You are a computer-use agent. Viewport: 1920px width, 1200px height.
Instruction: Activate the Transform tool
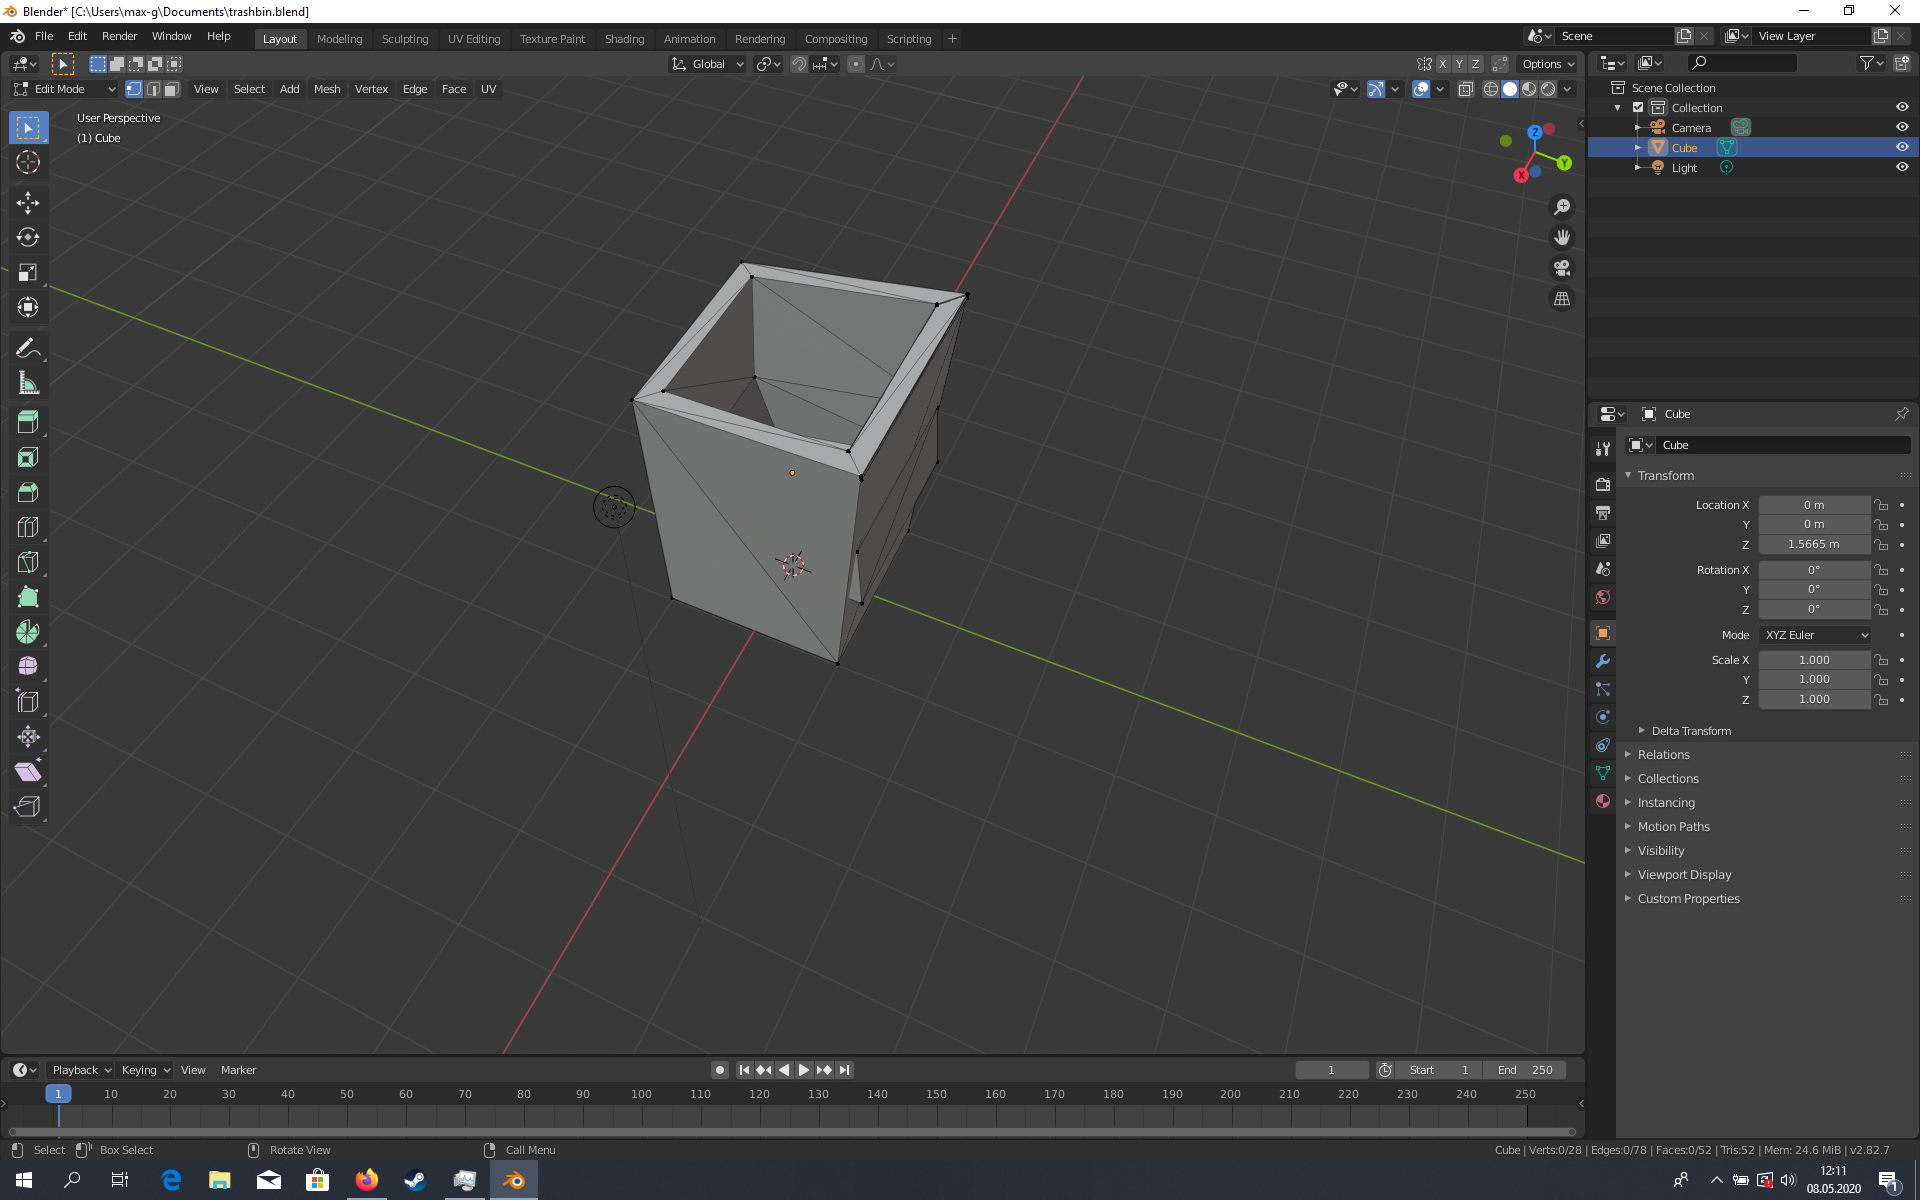pyautogui.click(x=28, y=307)
